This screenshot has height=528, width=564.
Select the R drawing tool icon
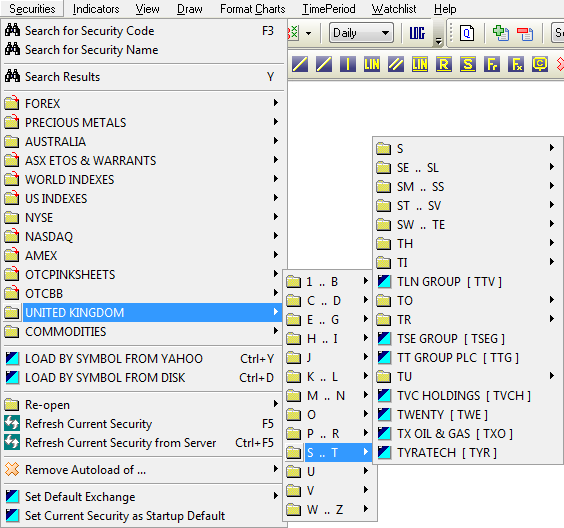tap(444, 64)
